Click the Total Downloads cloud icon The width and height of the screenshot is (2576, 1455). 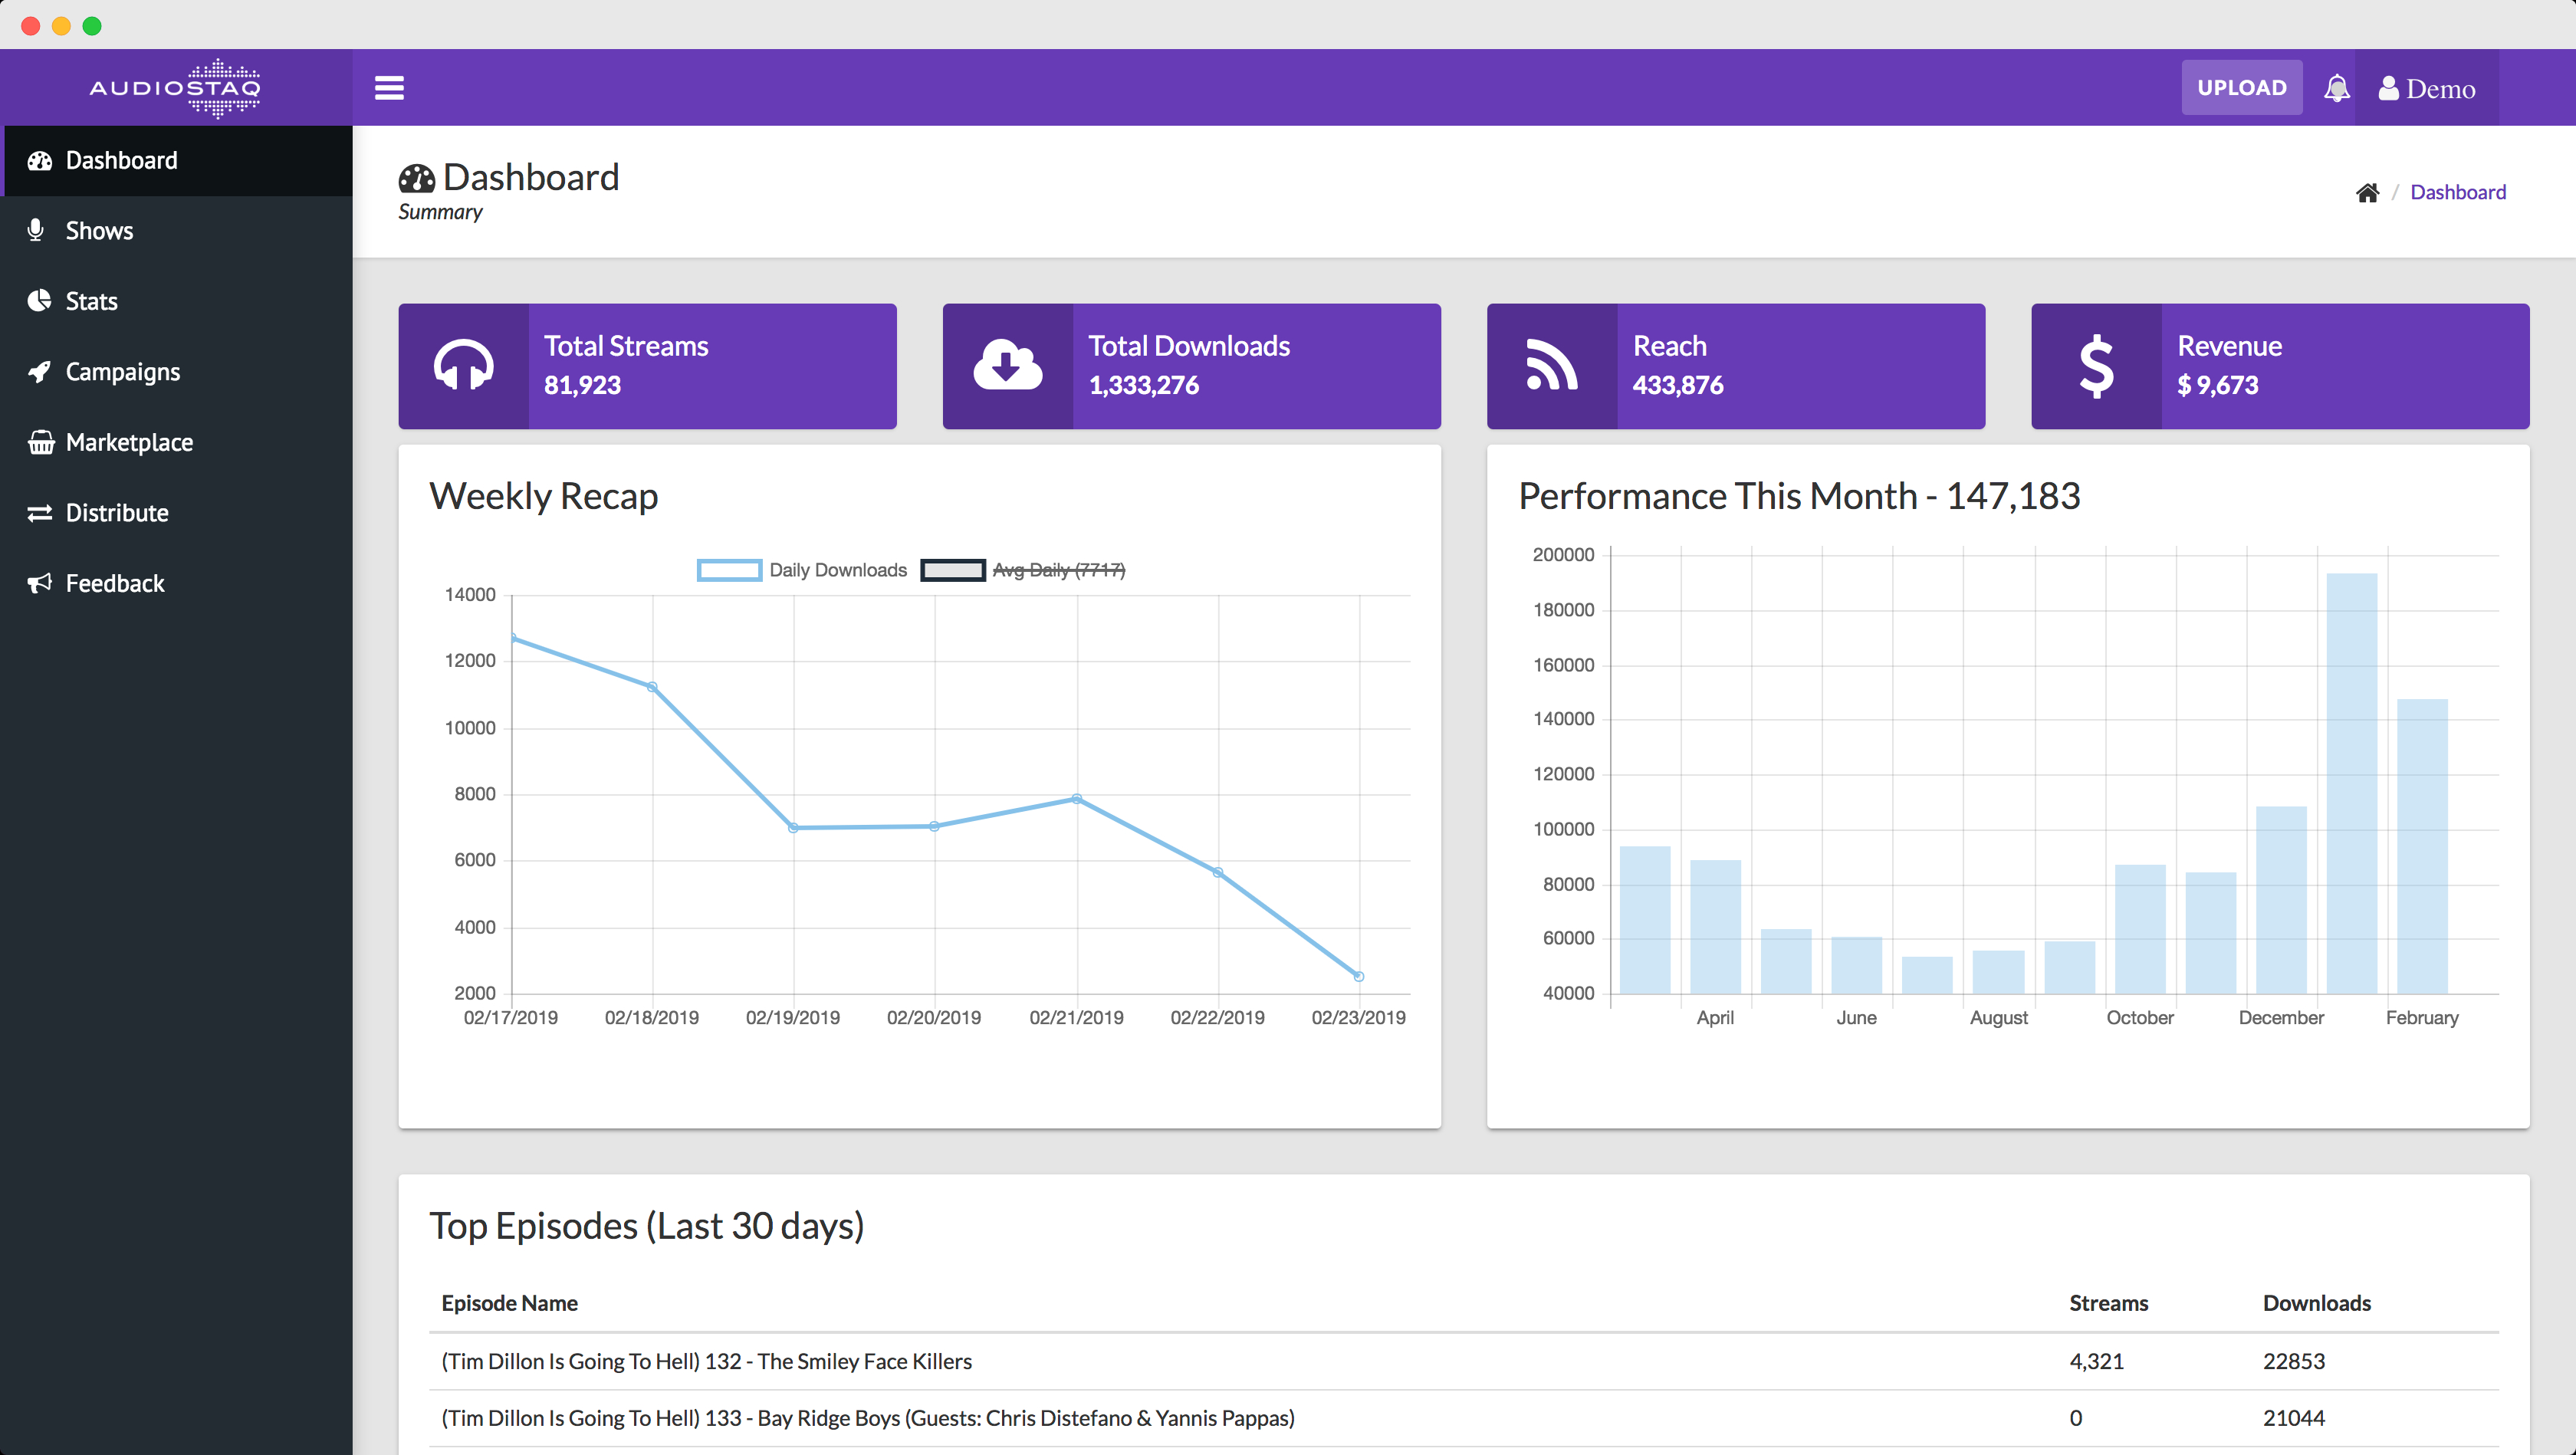point(1007,366)
